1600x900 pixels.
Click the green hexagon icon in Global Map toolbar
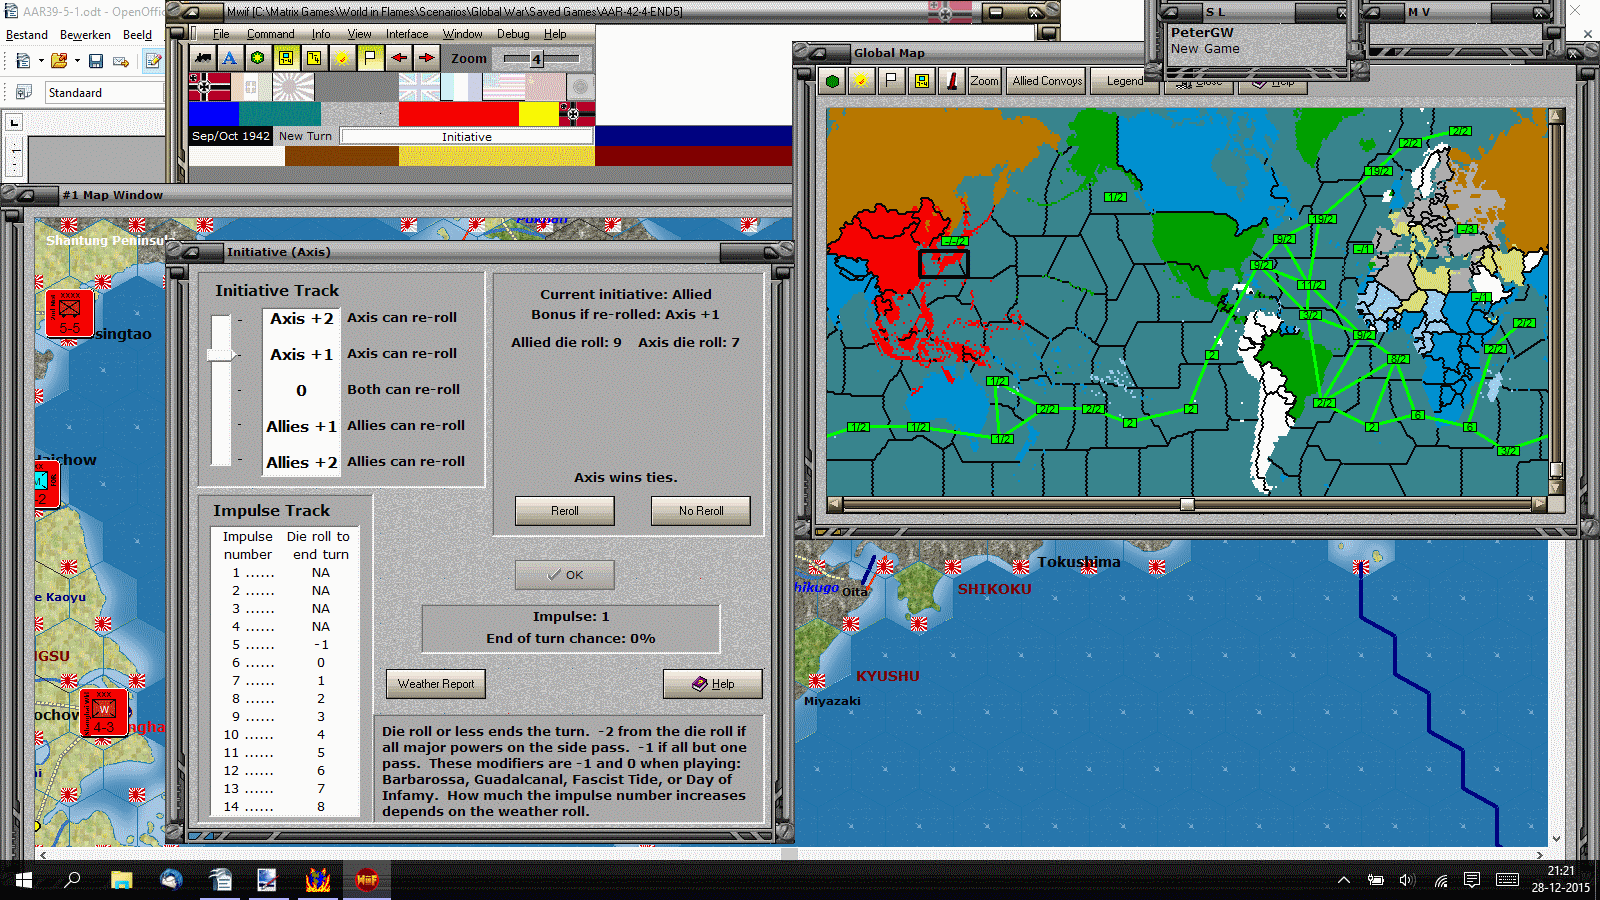832,81
